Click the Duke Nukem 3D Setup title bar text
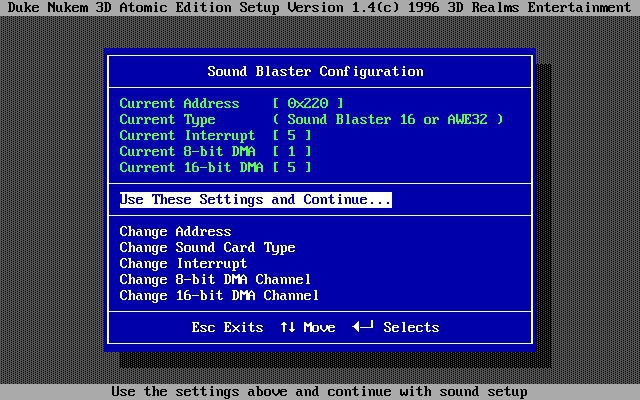 tap(320, 8)
